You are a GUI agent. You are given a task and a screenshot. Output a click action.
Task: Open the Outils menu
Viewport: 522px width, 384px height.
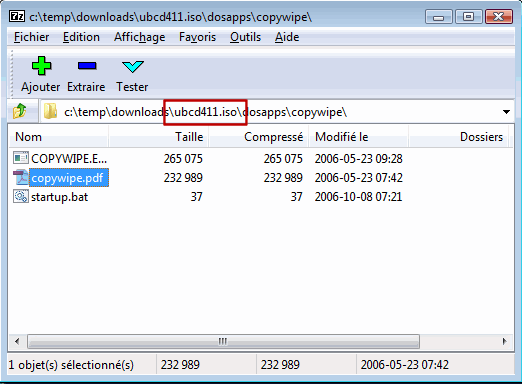click(x=245, y=37)
